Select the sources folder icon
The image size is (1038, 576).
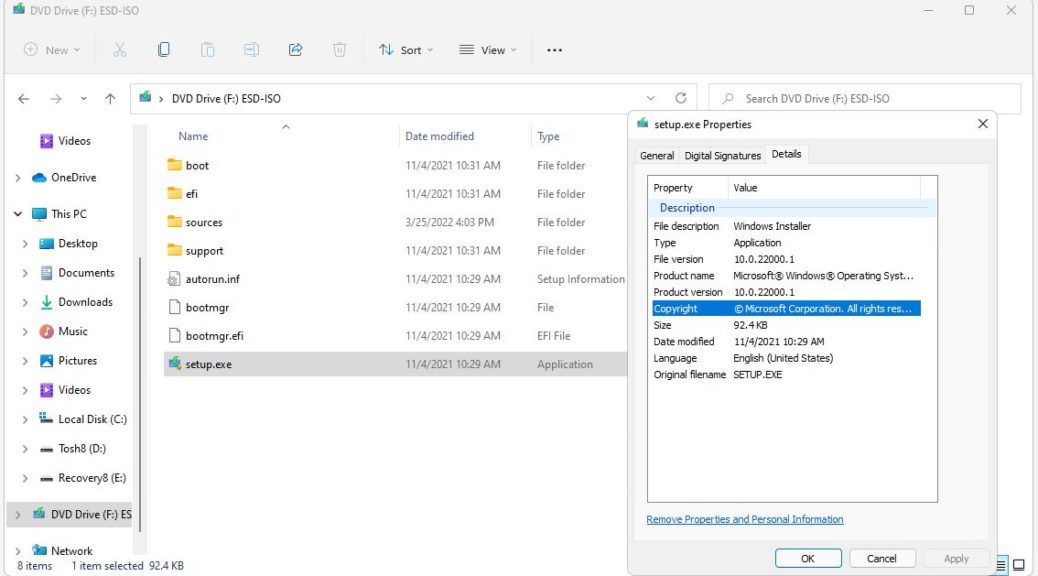(174, 222)
